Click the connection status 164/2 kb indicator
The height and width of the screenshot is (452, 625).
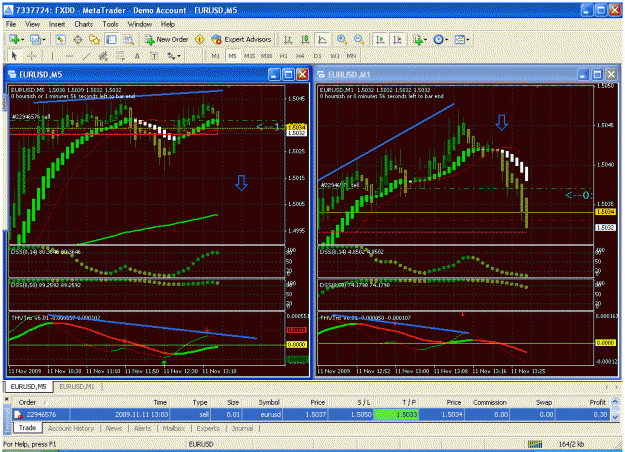point(555,444)
